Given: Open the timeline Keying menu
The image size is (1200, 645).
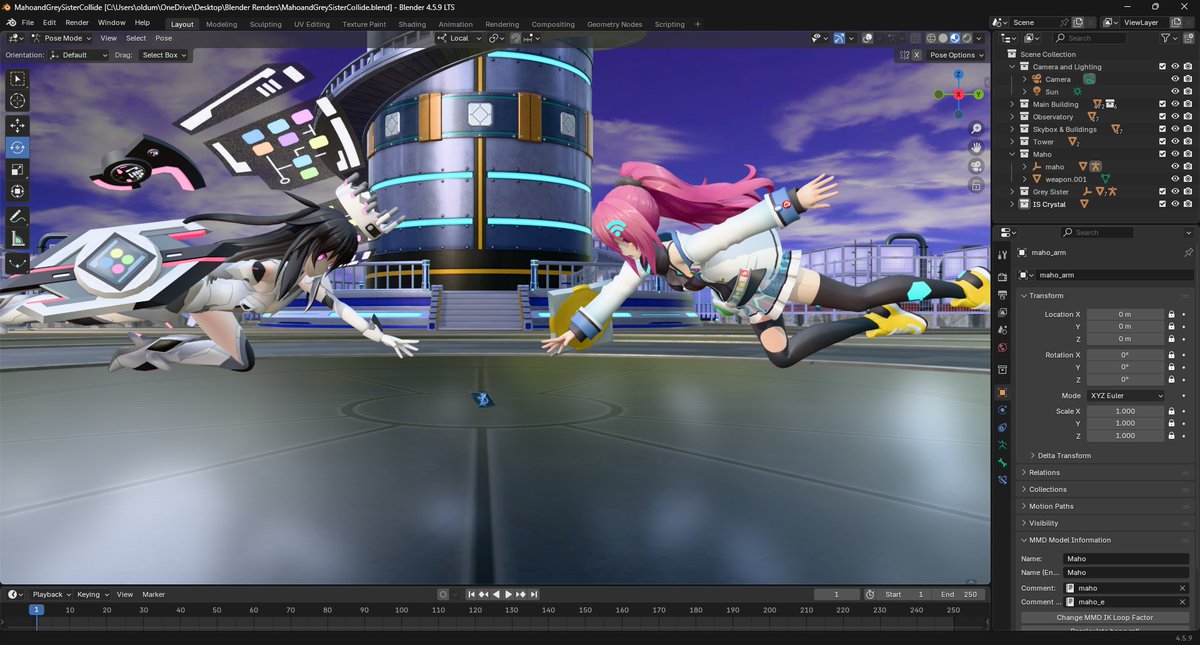Looking at the screenshot, I should (91, 594).
